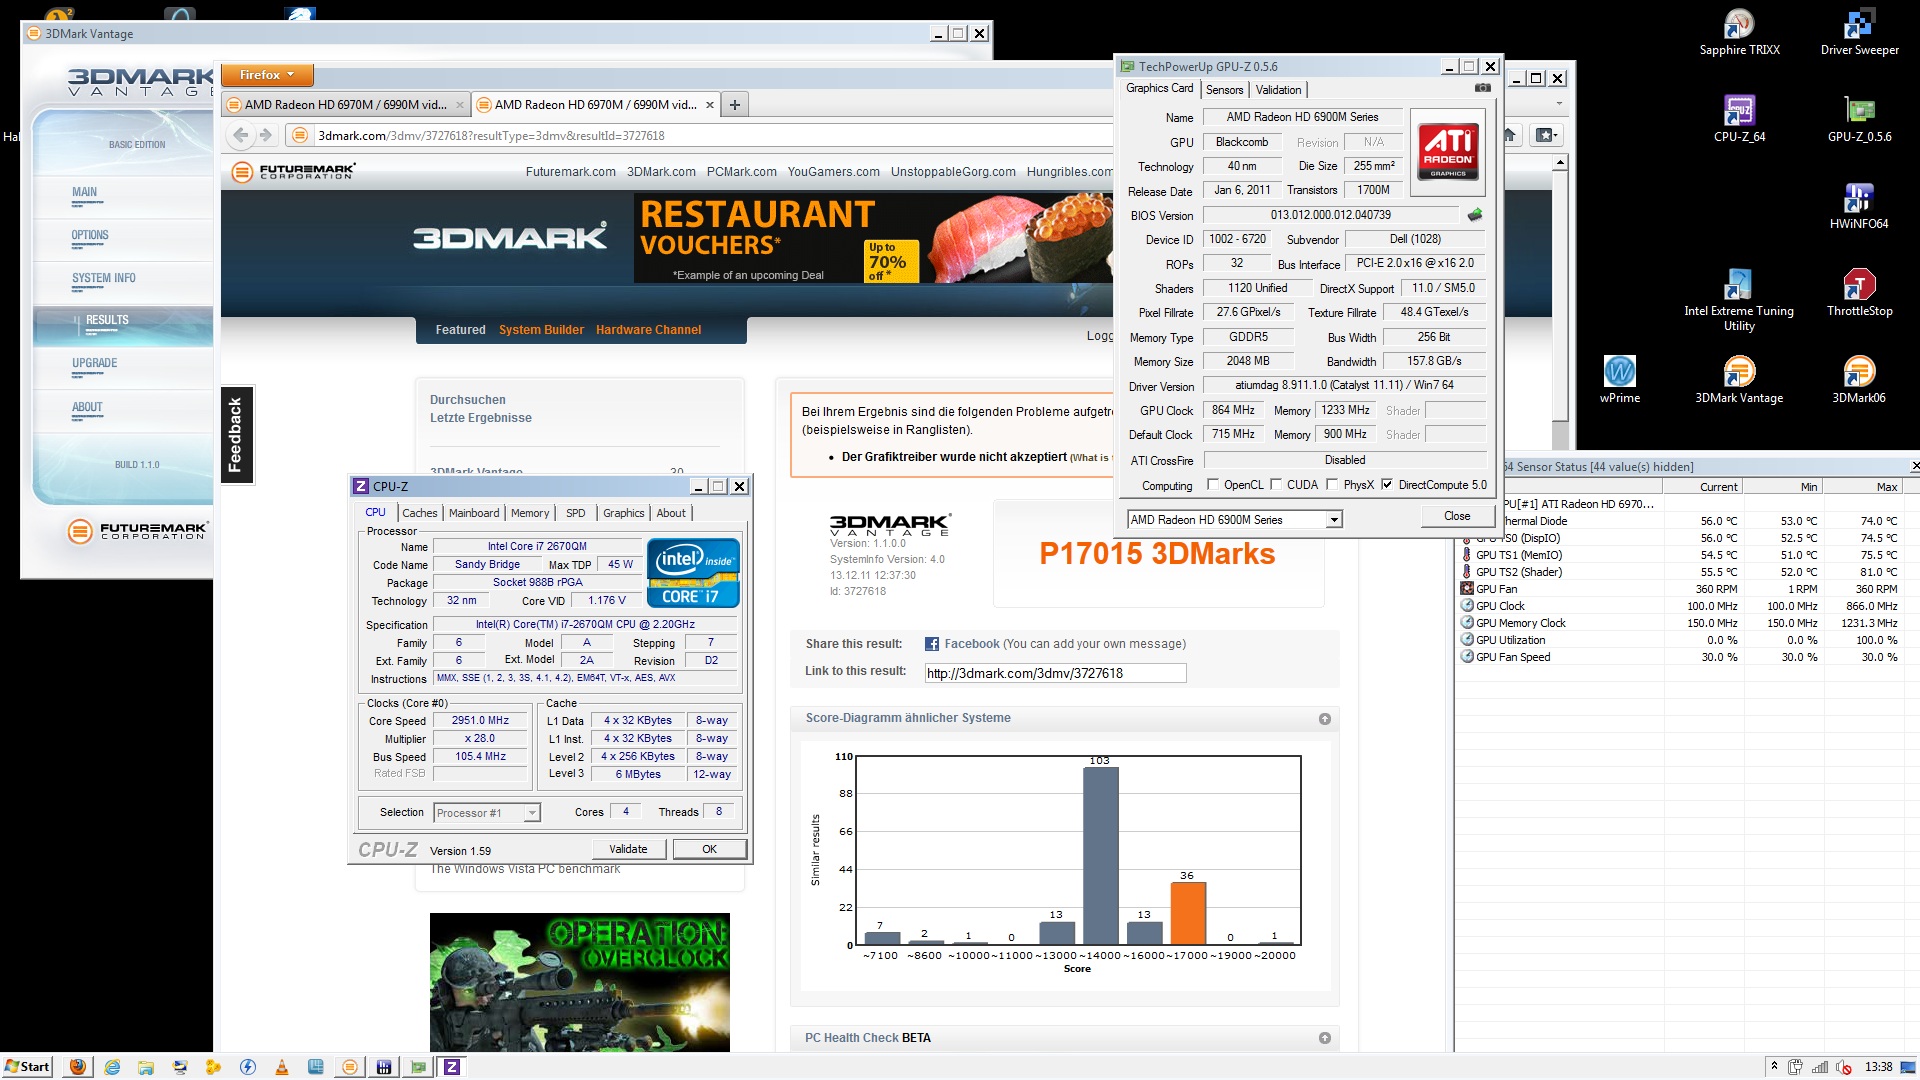Click the Futuremark.com header link
This screenshot has width=1920, height=1080.
570,172
